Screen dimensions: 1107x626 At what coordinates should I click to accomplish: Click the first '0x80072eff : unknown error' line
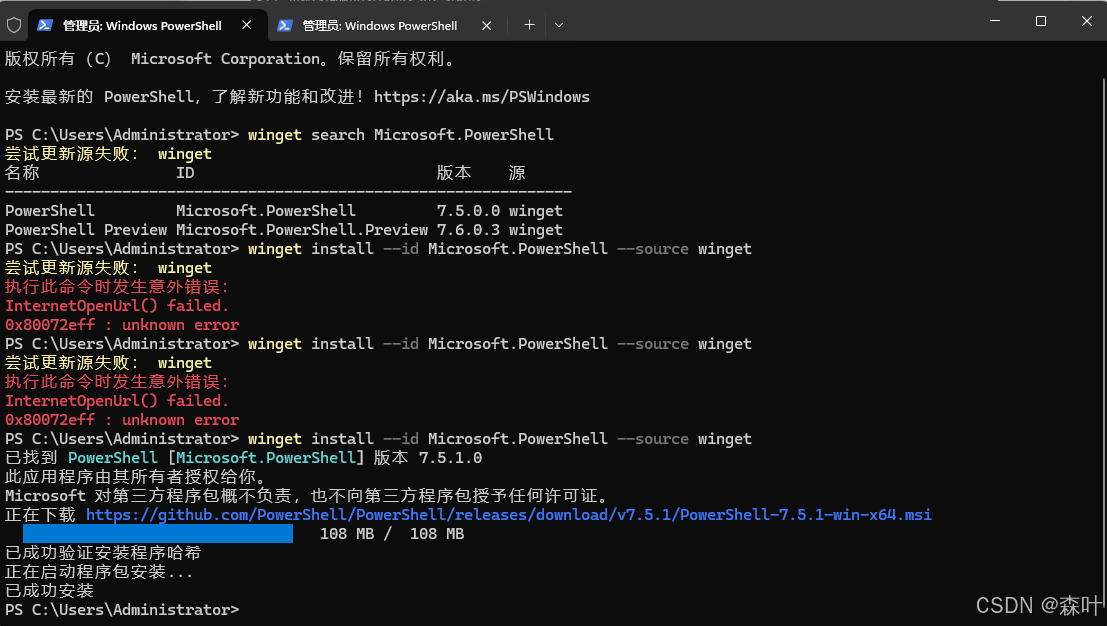[122, 325]
